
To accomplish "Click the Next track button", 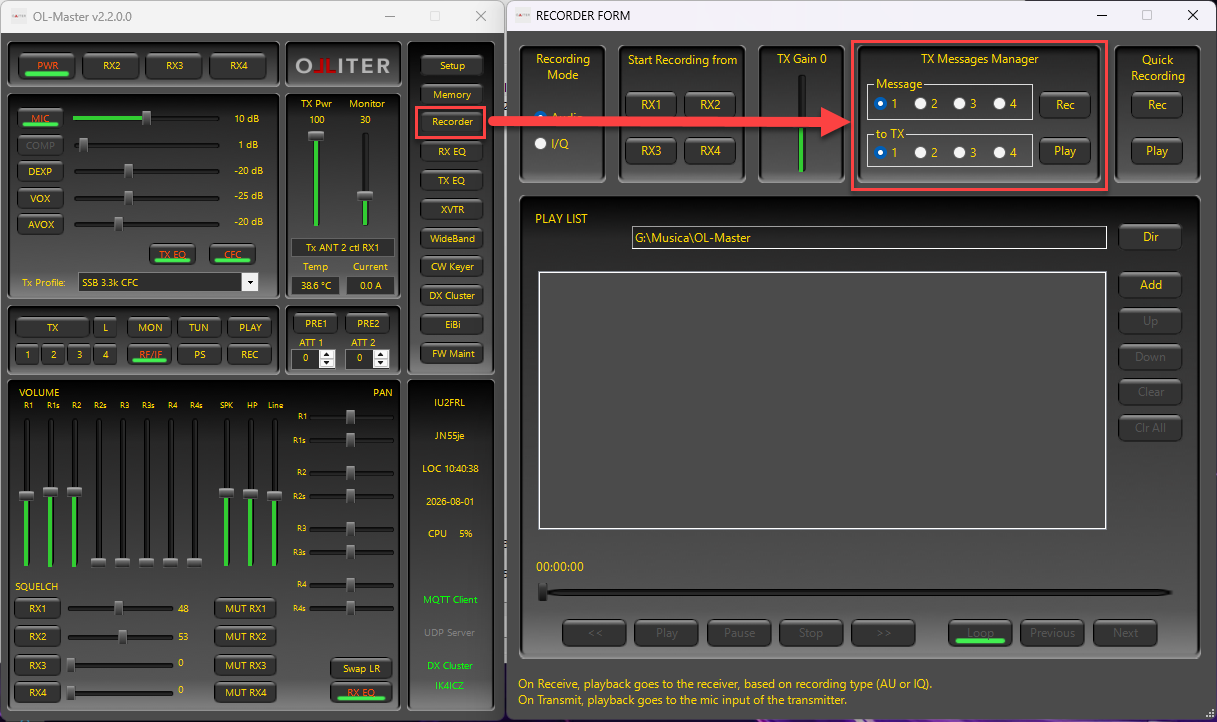I will (1125, 633).
